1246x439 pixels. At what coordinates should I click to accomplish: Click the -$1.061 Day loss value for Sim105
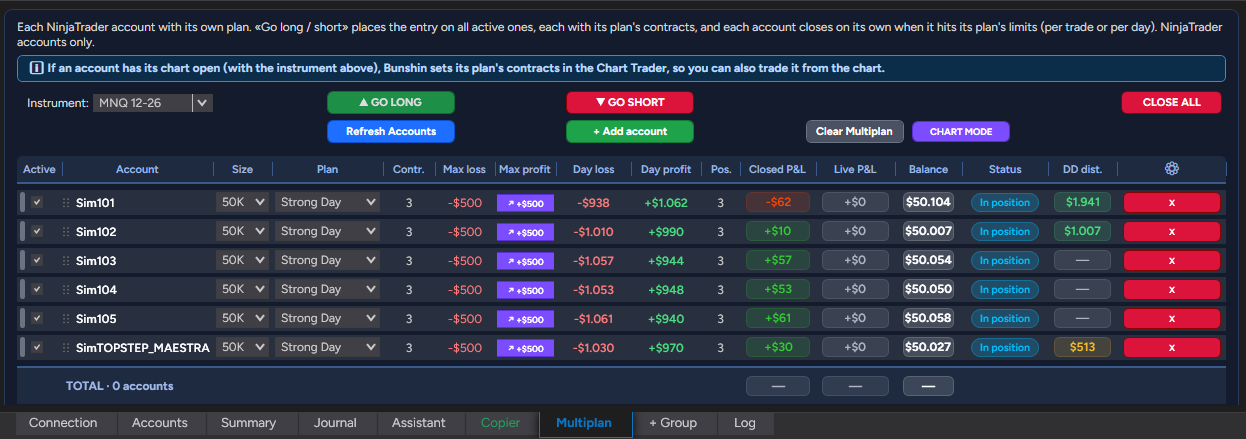(x=594, y=319)
